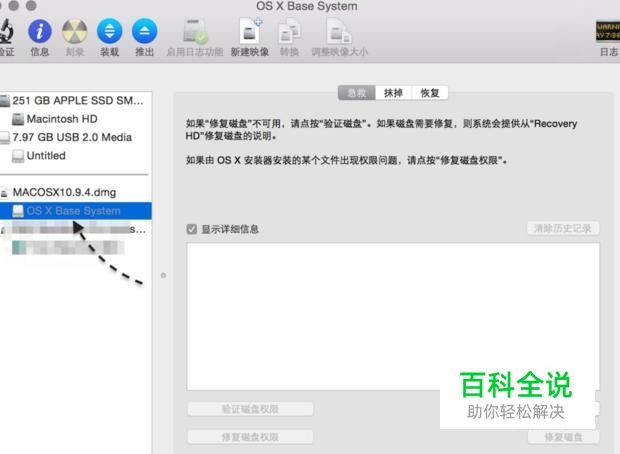Click Verify Disk Permissions (验证磁盘权限) button

pos(250,409)
